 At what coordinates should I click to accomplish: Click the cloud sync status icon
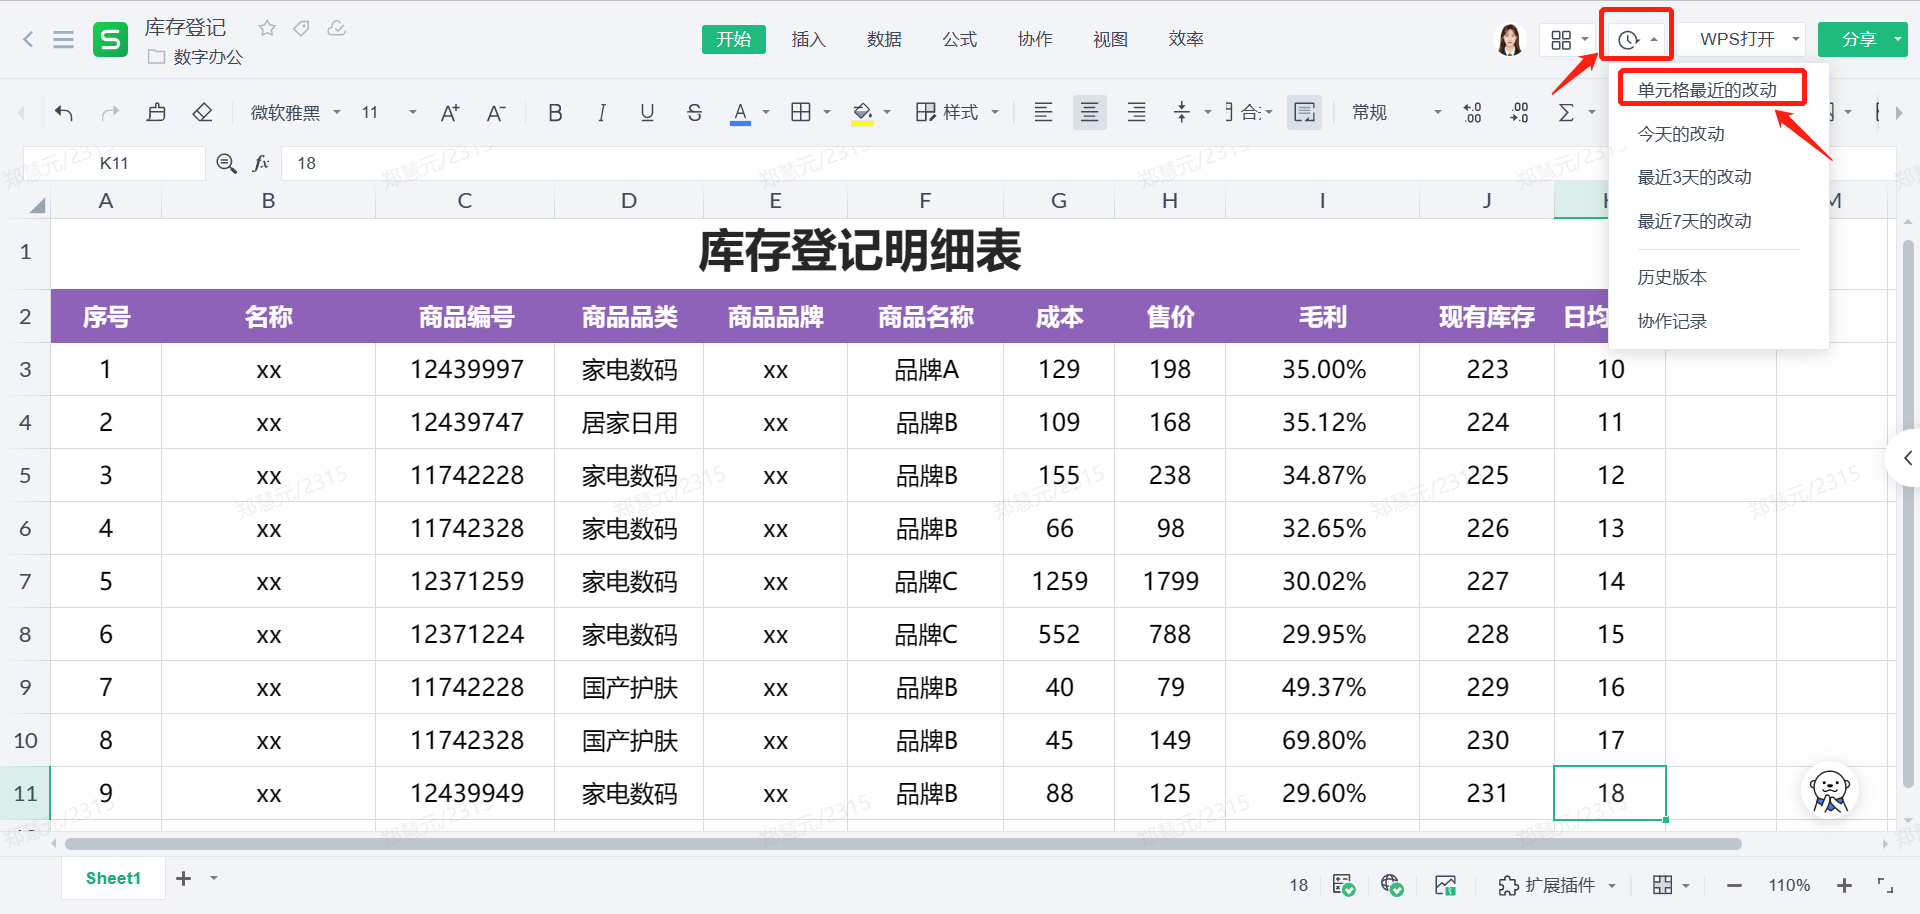337,28
